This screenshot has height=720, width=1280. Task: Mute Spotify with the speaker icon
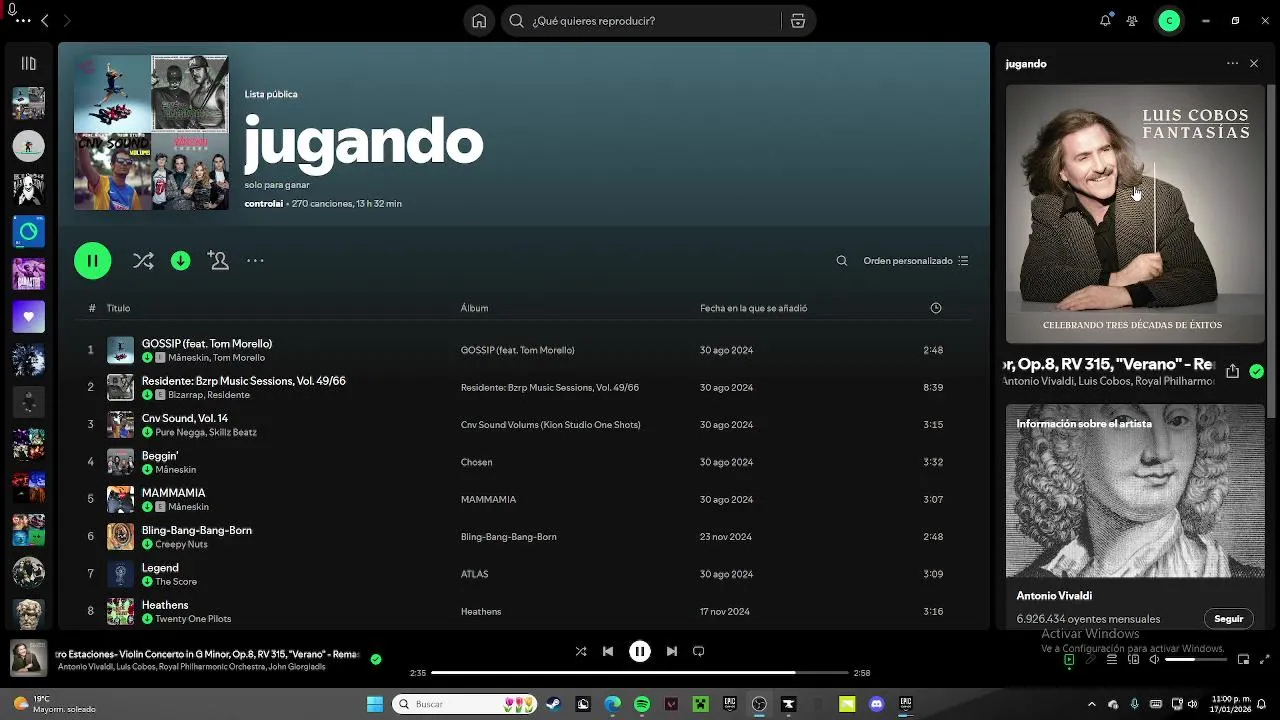1153,659
